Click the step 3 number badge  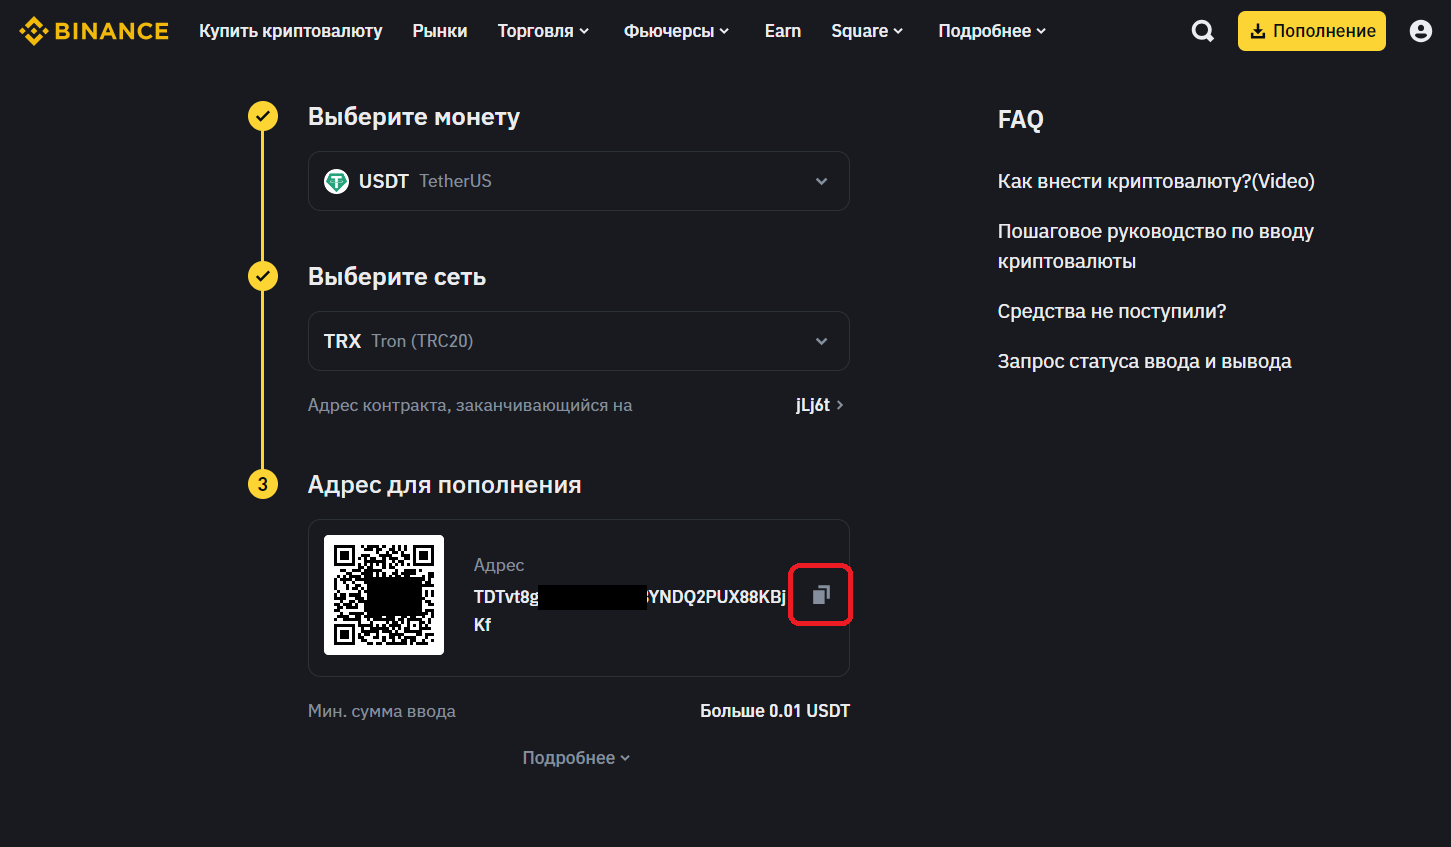click(263, 485)
